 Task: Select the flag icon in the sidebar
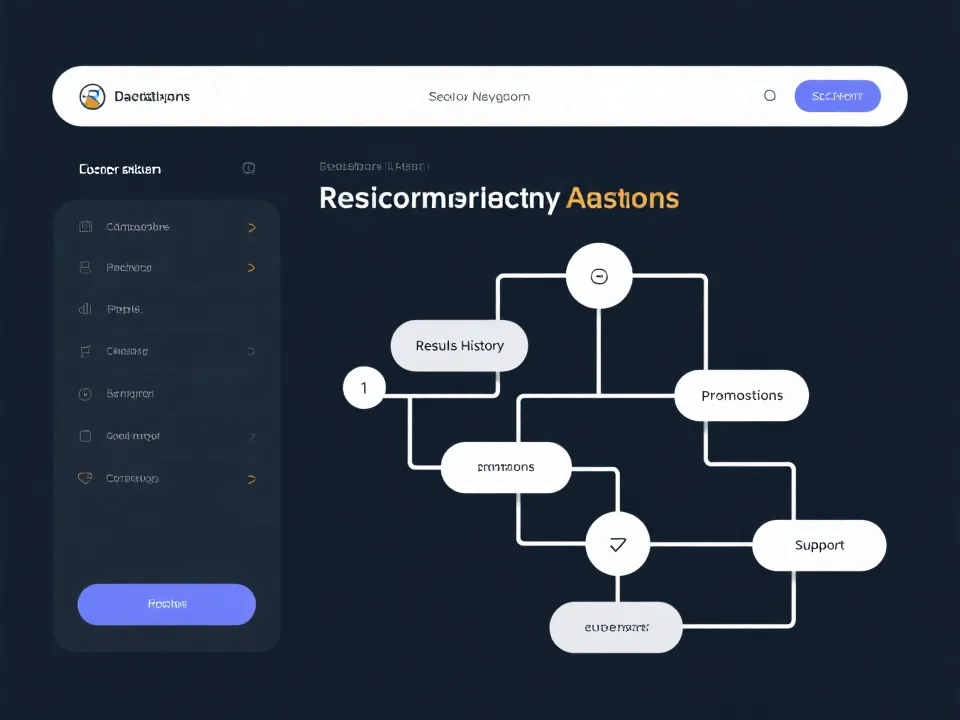85,351
